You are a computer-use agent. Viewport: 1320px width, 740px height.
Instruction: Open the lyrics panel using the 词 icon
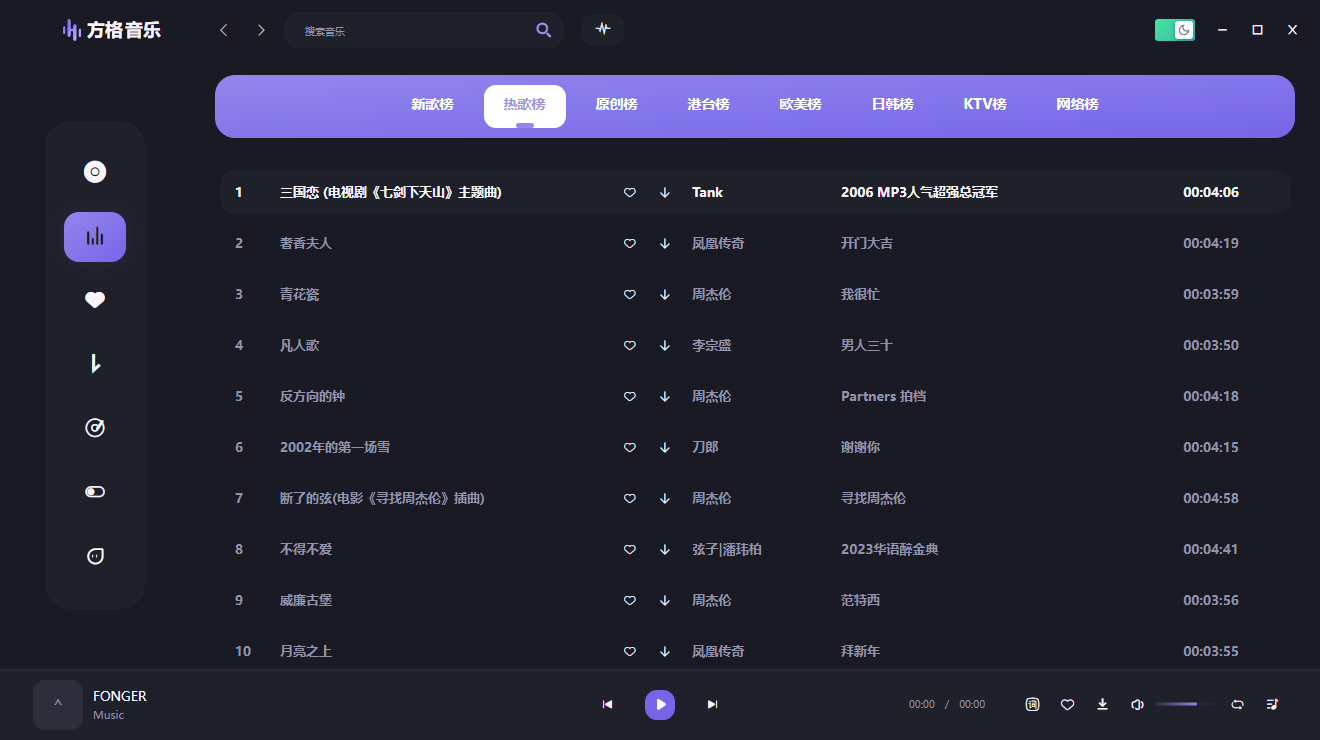[x=1032, y=704]
